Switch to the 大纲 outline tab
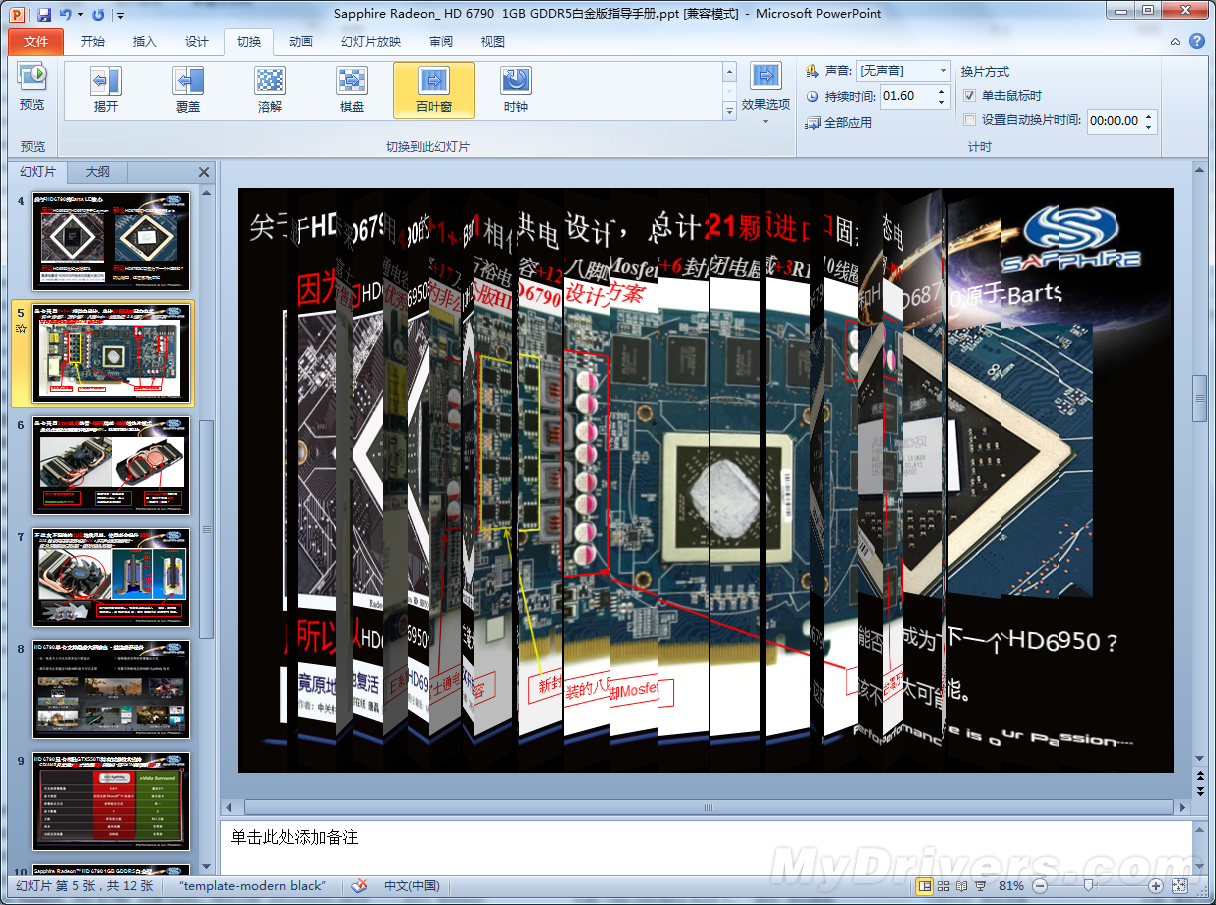Image resolution: width=1216 pixels, height=905 pixels. tap(97, 172)
